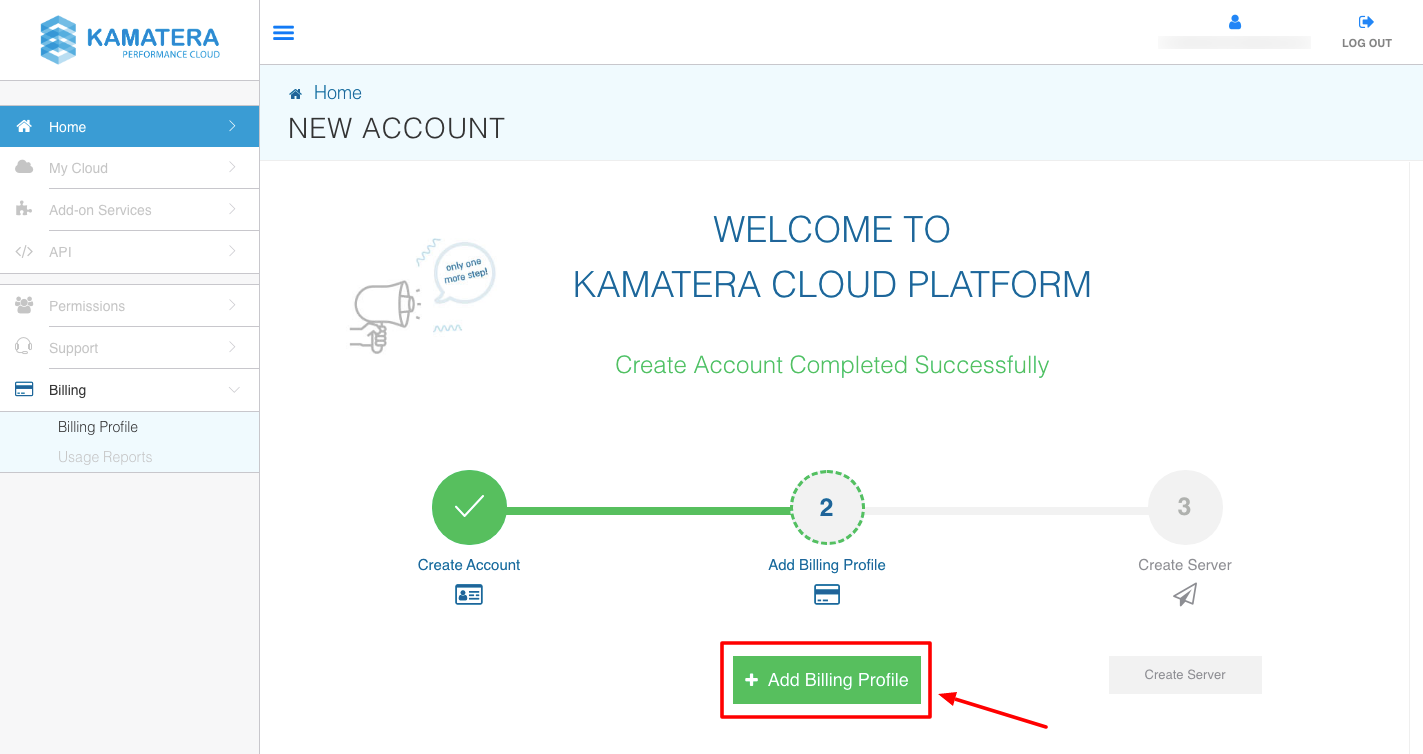Click the Create Server step label
The height and width of the screenshot is (754, 1423).
pyautogui.click(x=1185, y=565)
